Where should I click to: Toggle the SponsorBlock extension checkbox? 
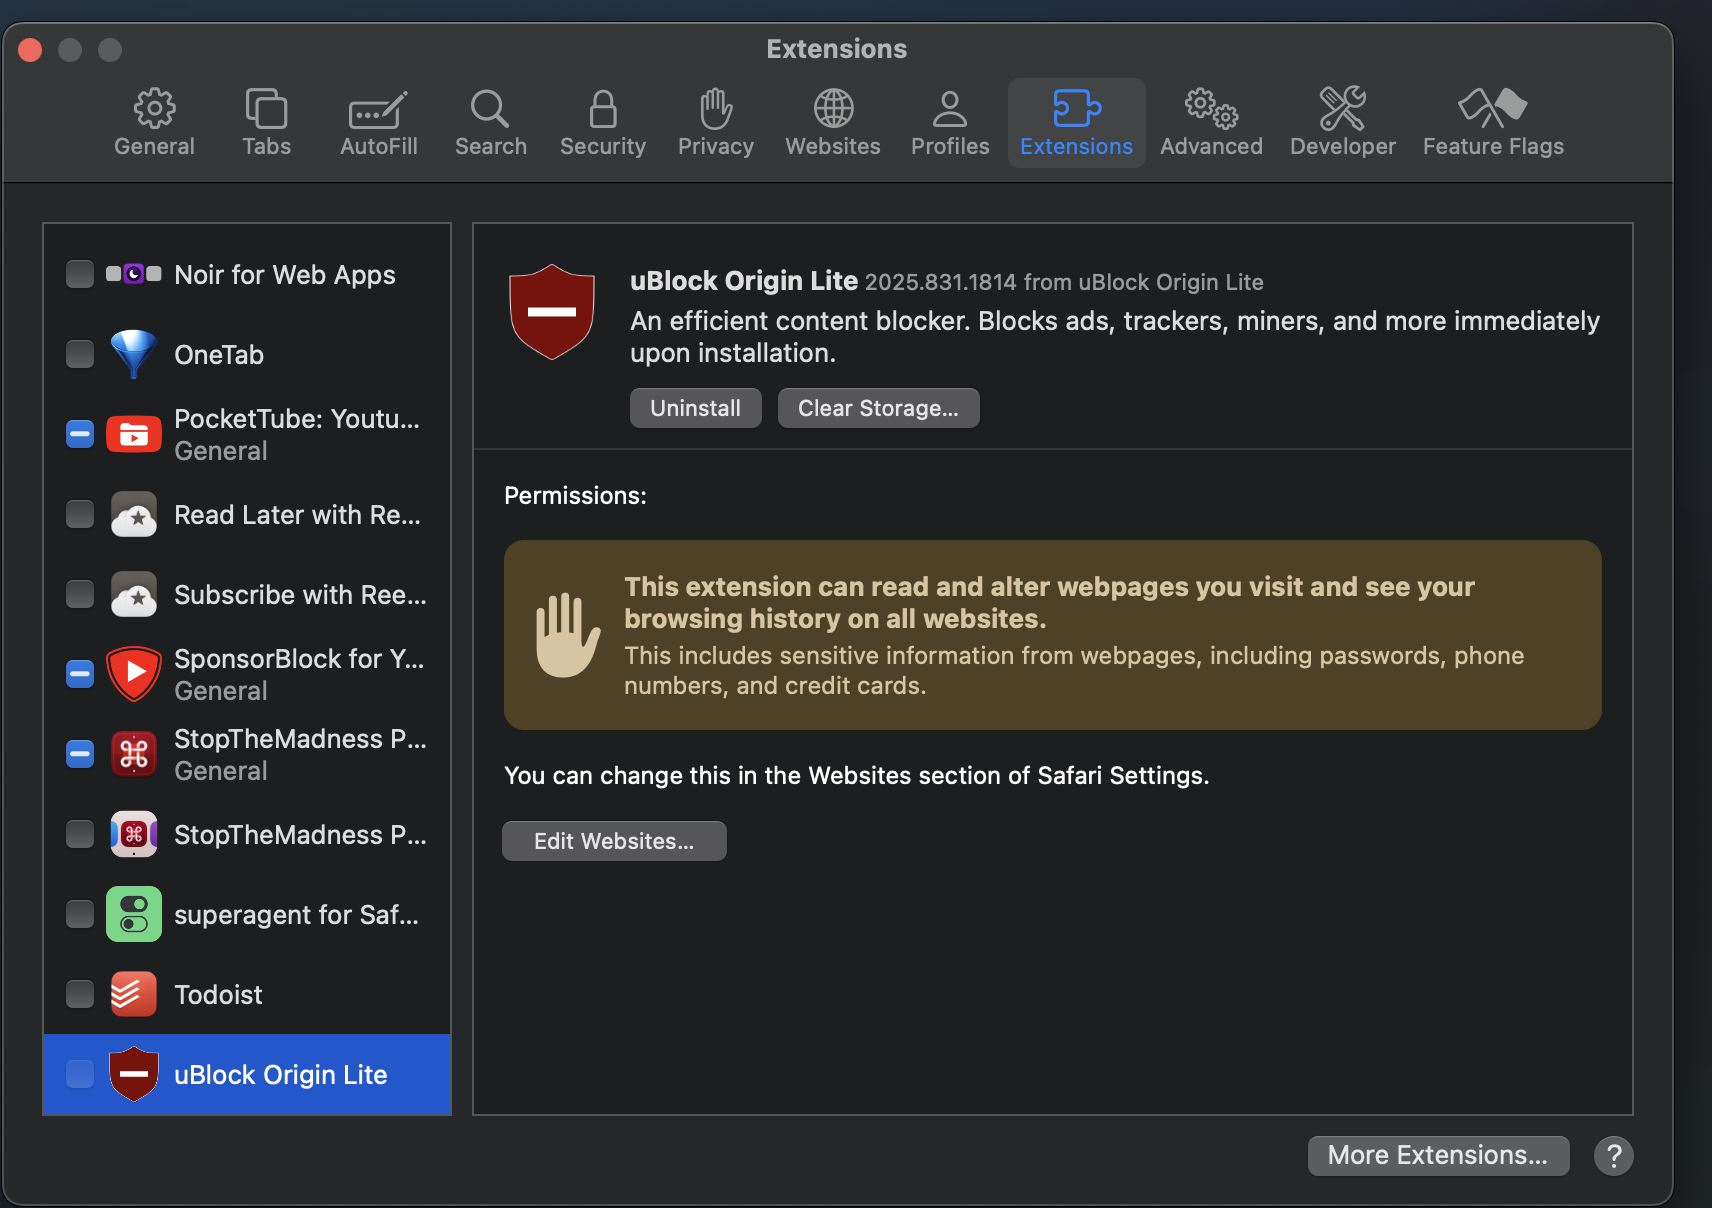coord(80,674)
